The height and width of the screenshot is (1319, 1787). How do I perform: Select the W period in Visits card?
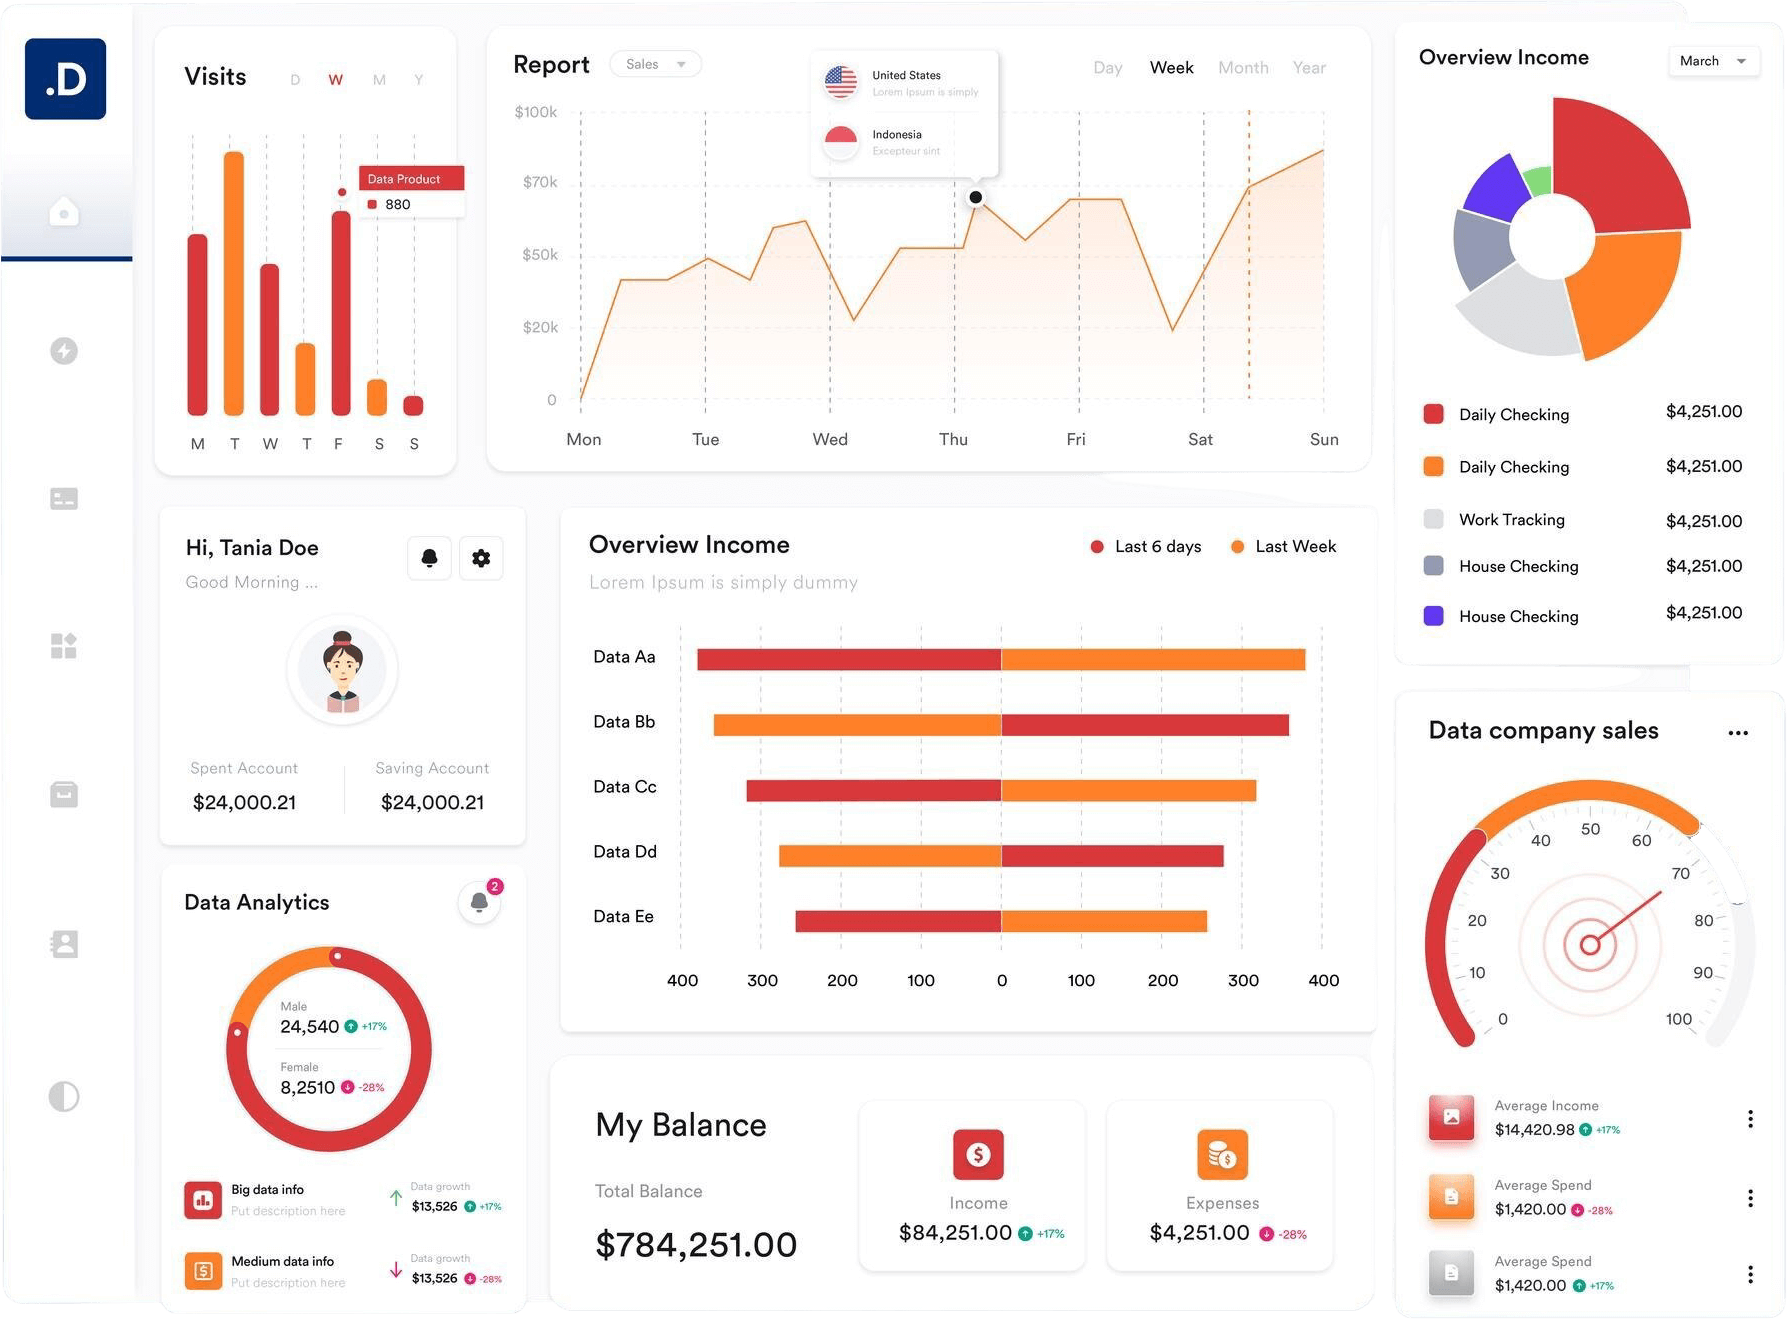point(336,80)
